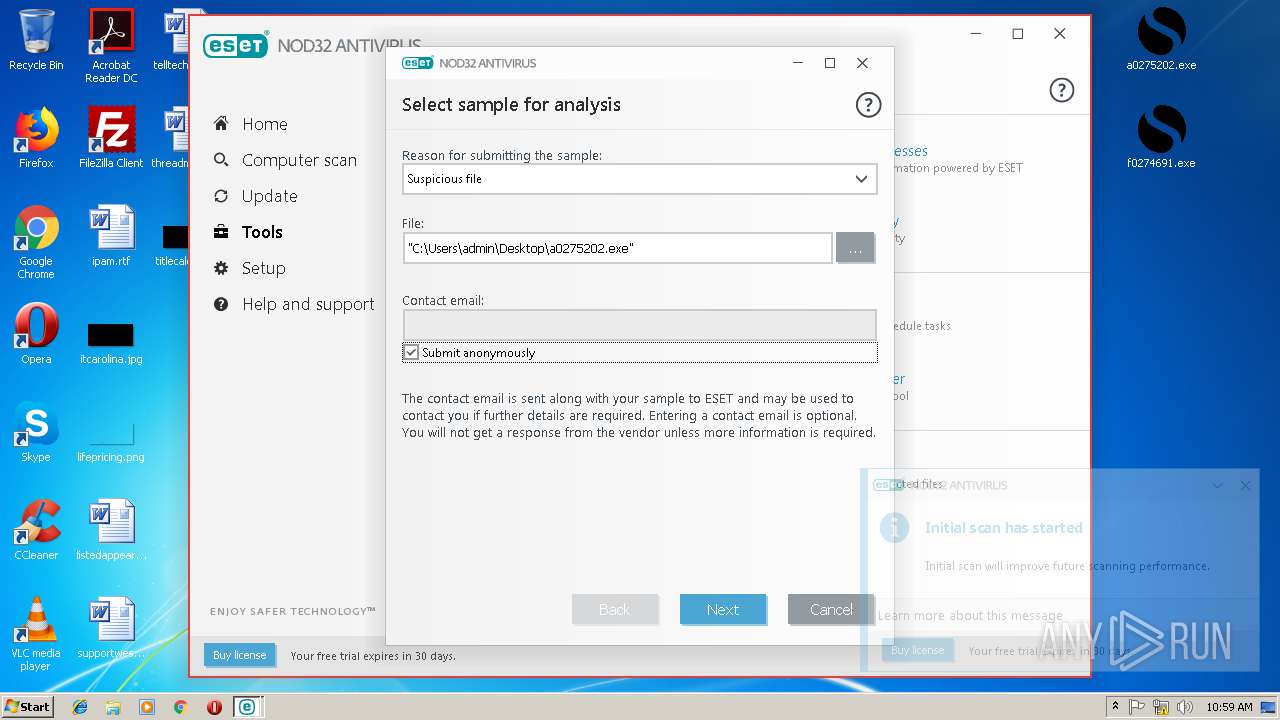Viewport: 1280px width, 720px height.
Task: Click Learn more about this message link
Action: (x=970, y=616)
